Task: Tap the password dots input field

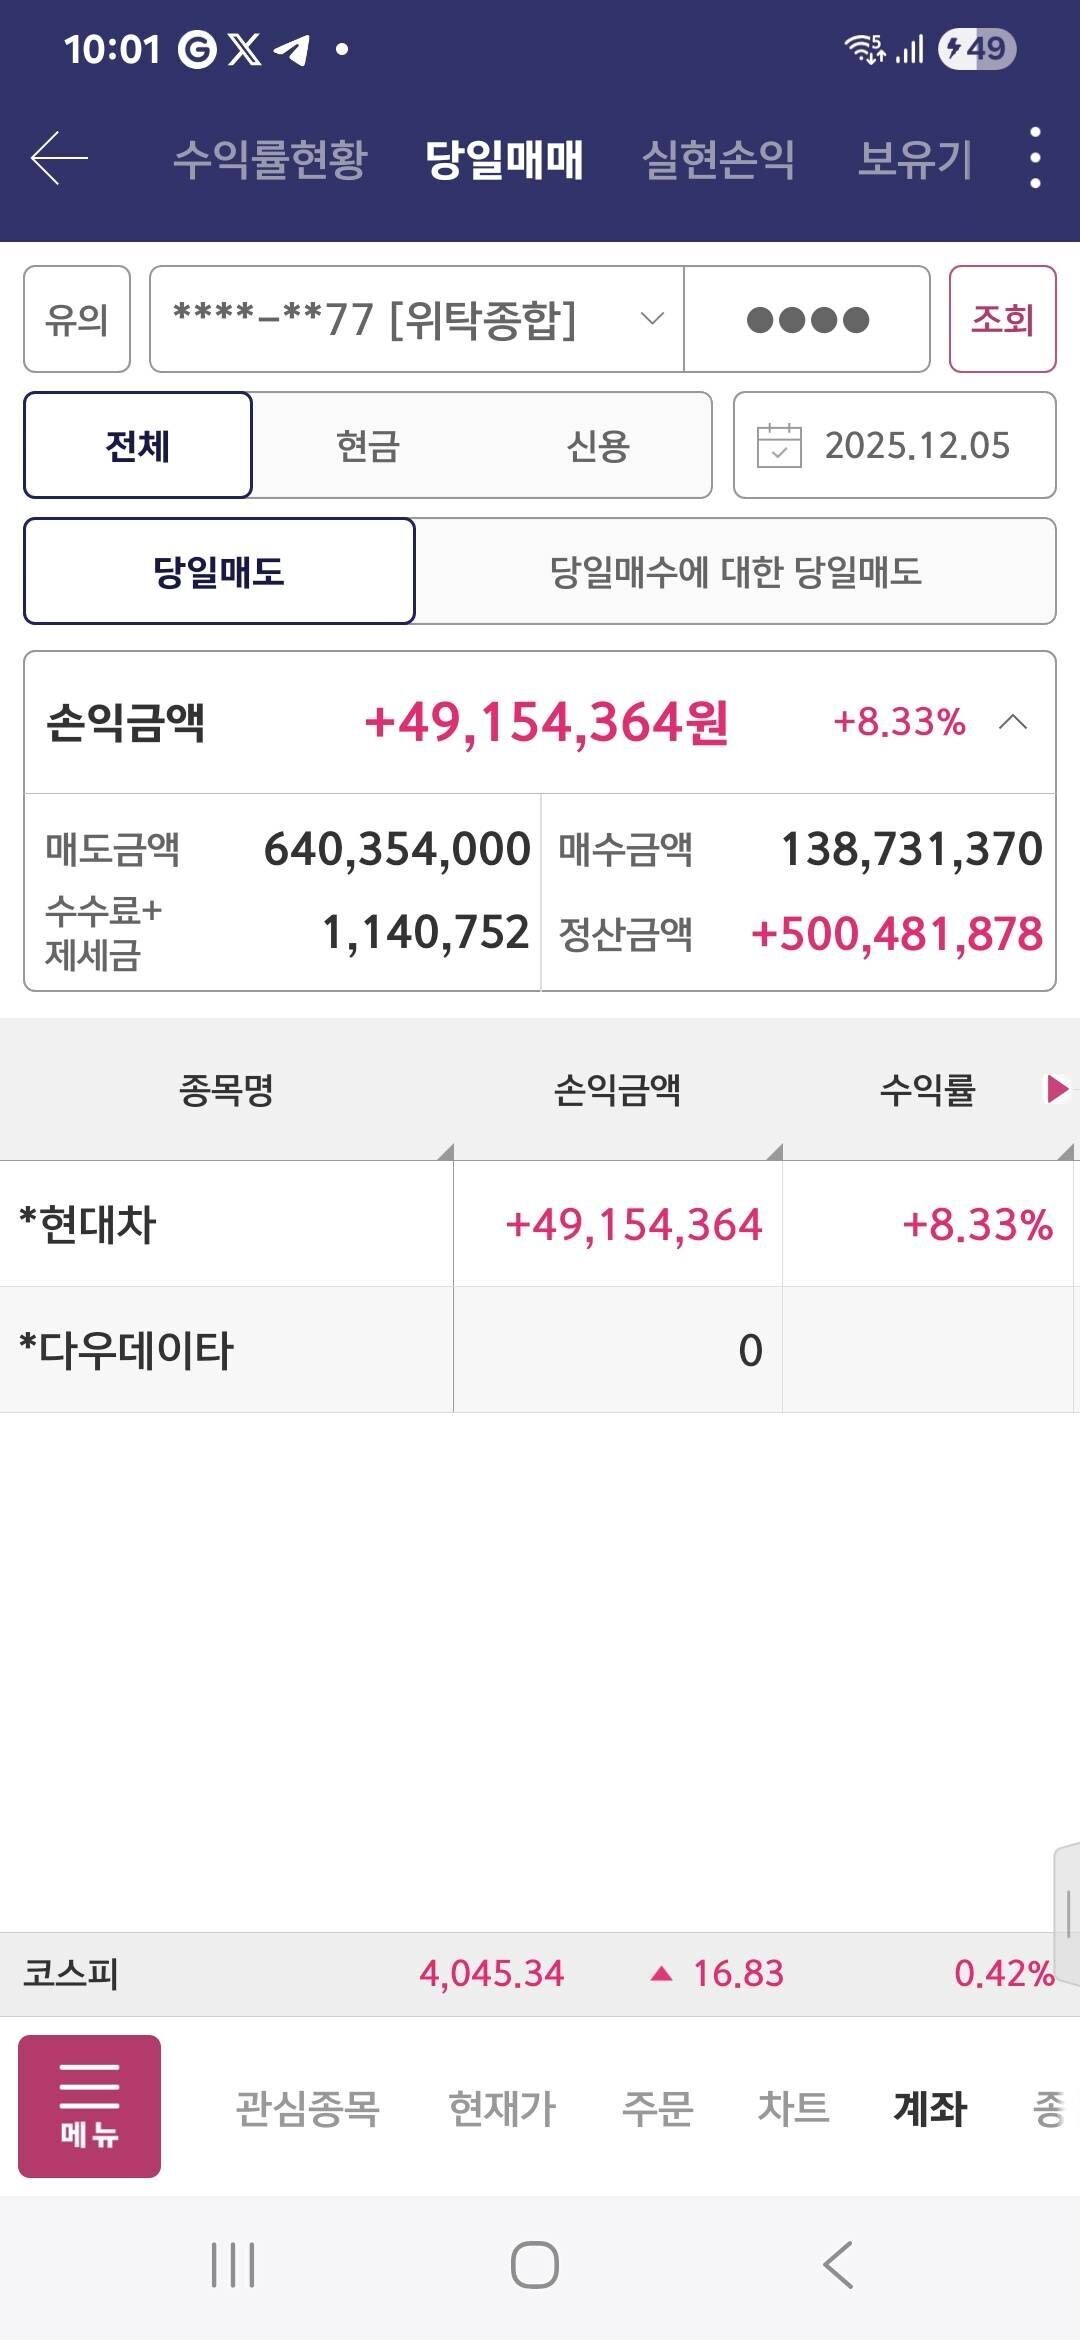Action: 806,320
